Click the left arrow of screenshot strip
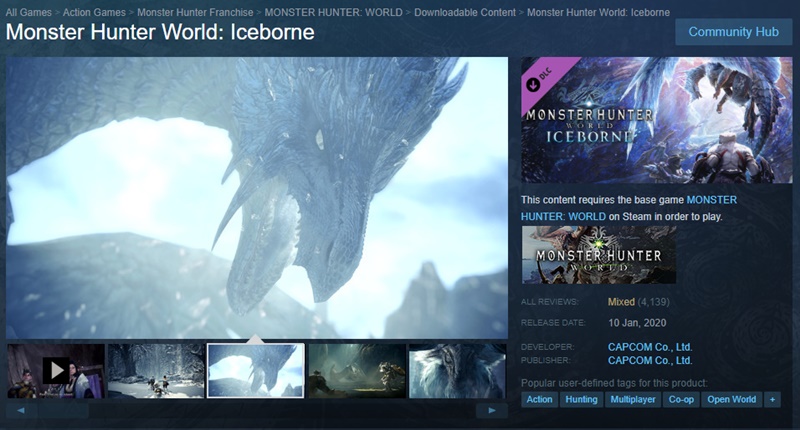Viewport: 800px width, 430px height. pyautogui.click(x=21, y=410)
